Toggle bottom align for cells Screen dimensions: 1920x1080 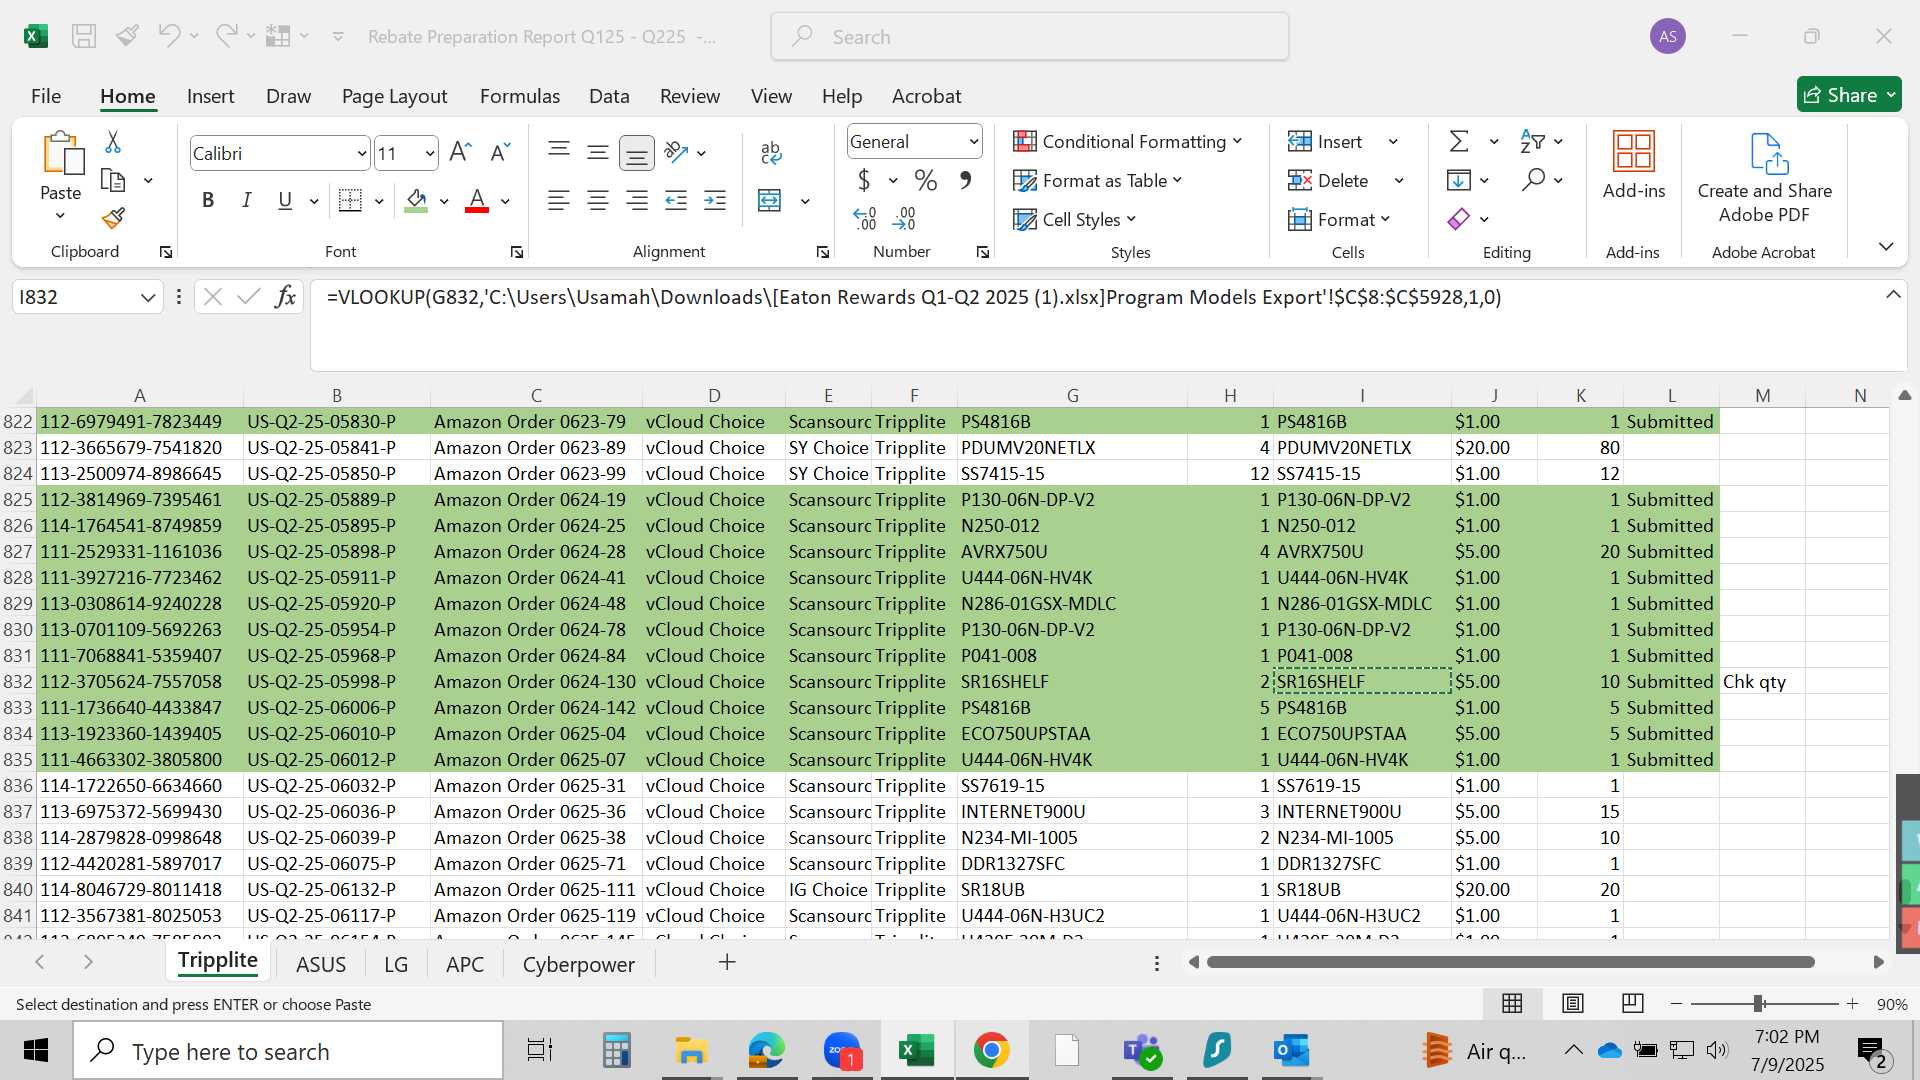click(x=637, y=152)
